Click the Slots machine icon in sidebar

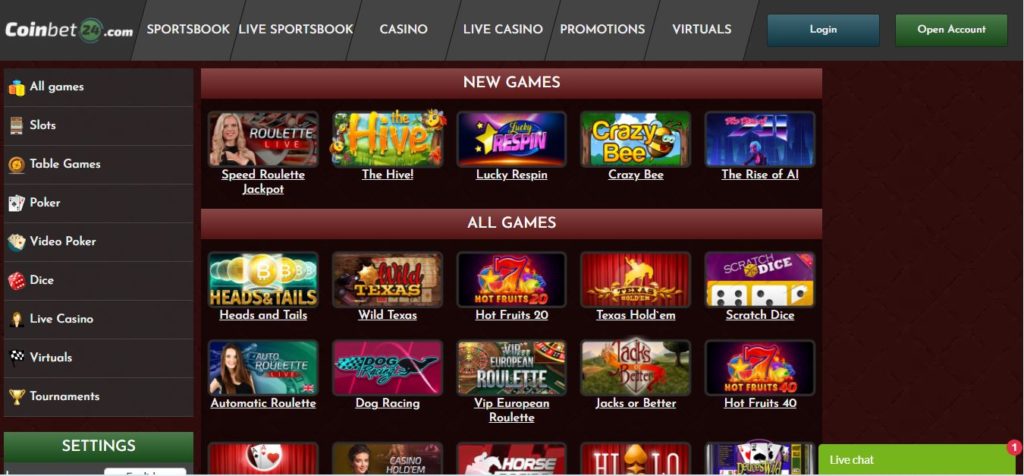click(x=17, y=125)
